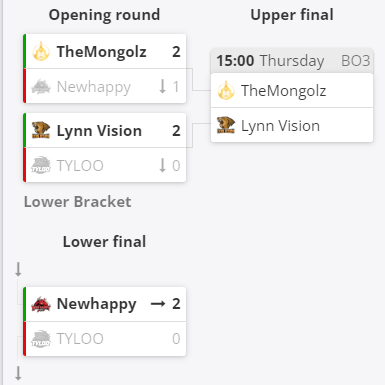Open TheMongolz team name in Upper final
Image resolution: width=385 pixels, height=385 pixels.
(x=283, y=91)
